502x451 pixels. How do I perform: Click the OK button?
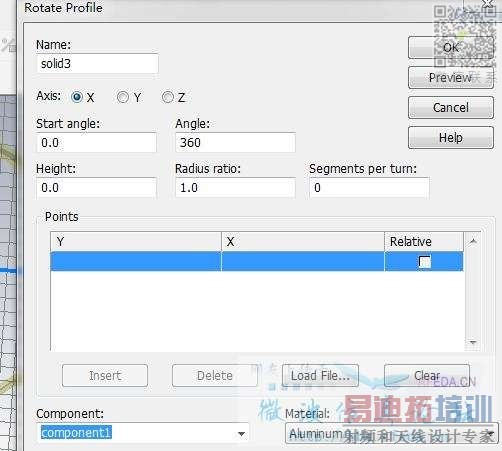click(451, 48)
